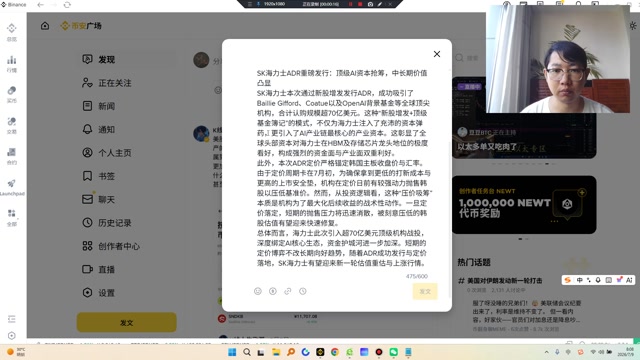Click the list icon at rail bottom
This screenshot has height=360, width=640.
11,319
